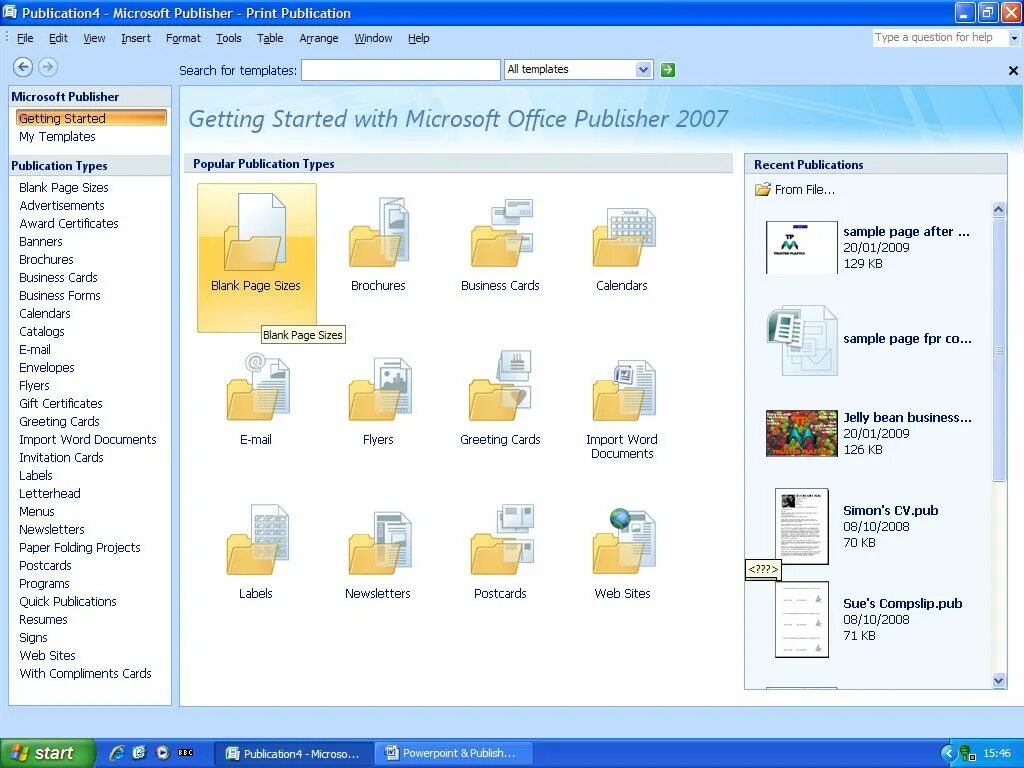Expand the help question box dropdown arrow
The height and width of the screenshot is (768, 1024).
(1014, 38)
